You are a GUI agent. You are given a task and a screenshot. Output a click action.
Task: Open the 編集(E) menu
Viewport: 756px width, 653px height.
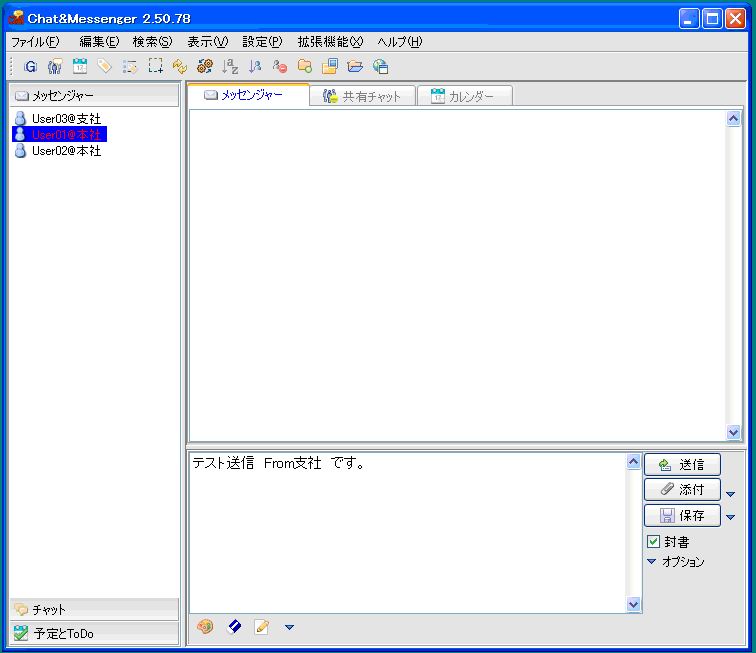tap(99, 42)
